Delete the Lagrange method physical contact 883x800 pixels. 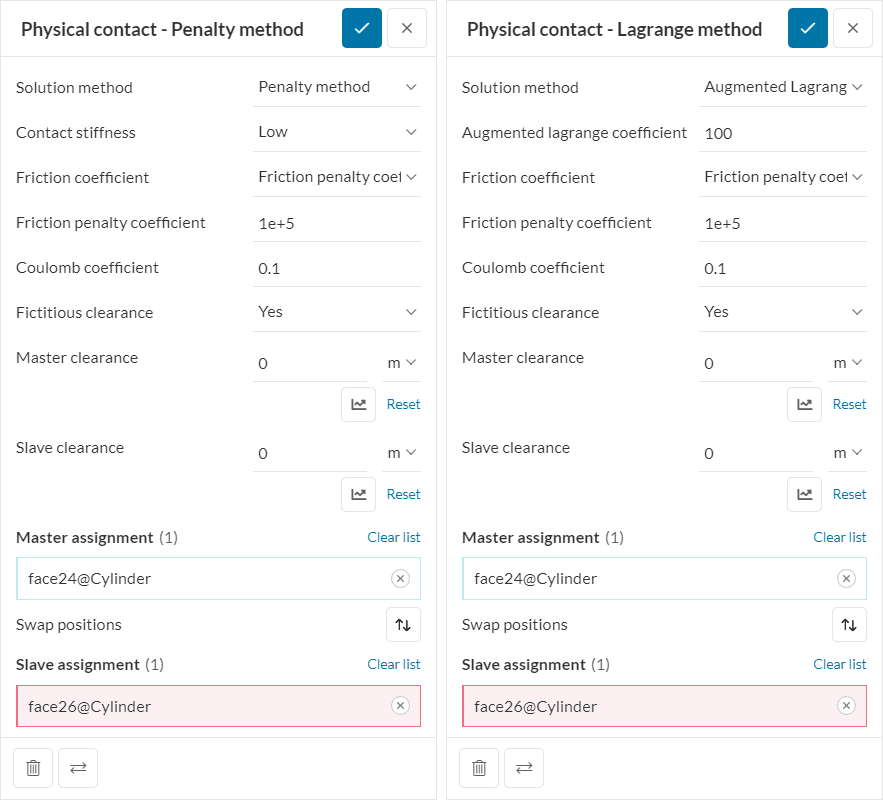[x=479, y=768]
